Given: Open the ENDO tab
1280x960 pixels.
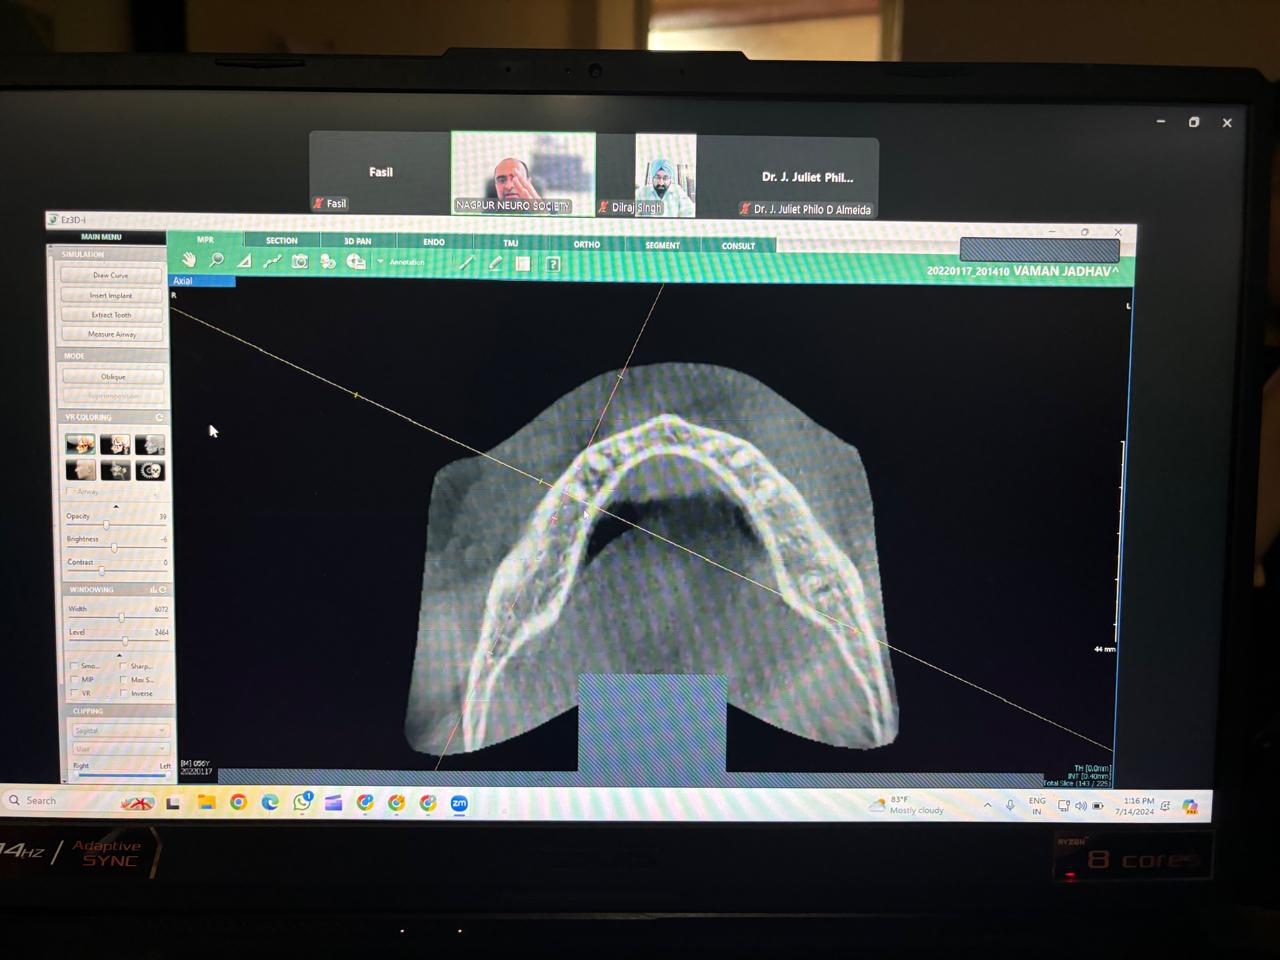Looking at the screenshot, I should point(433,242).
